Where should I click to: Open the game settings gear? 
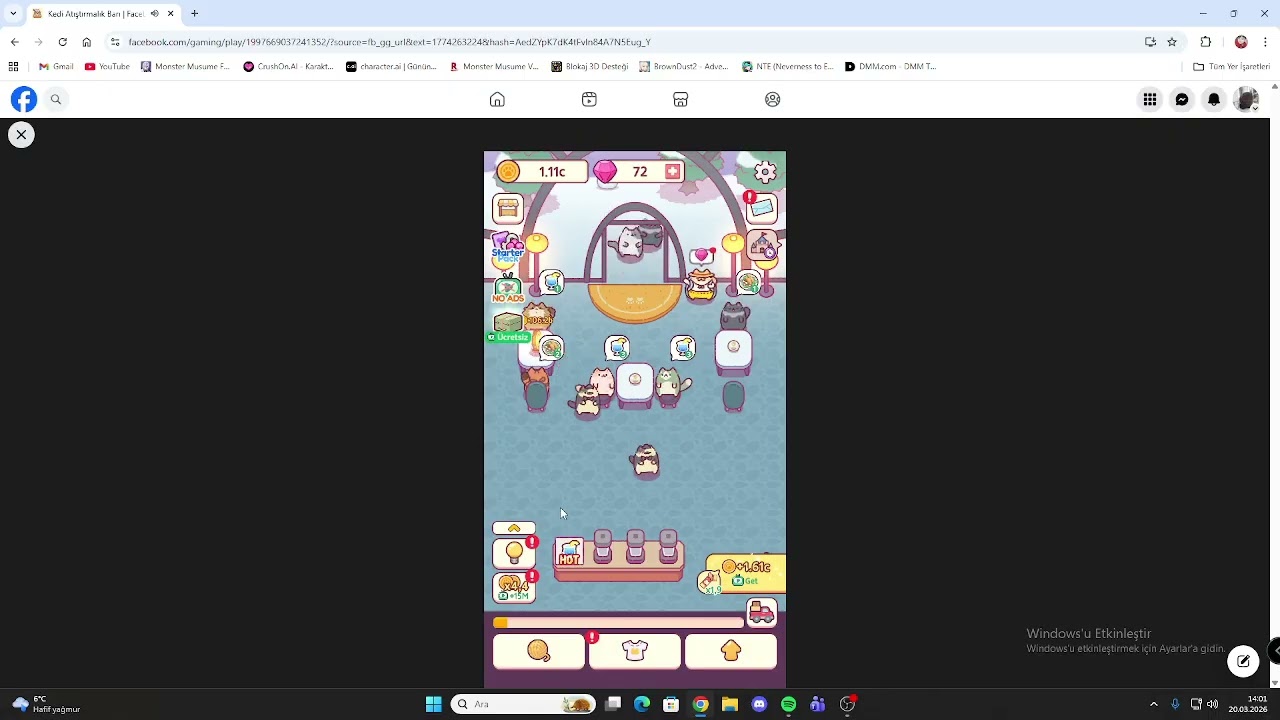[765, 172]
